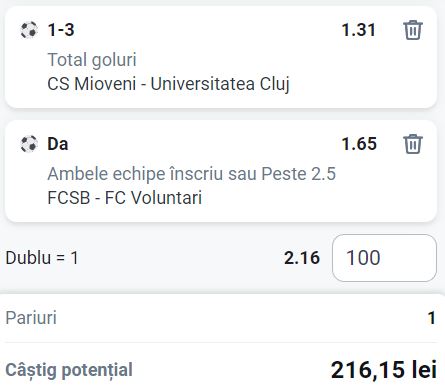
Task: Select the 1-3 outcome label
Action: tap(61, 30)
